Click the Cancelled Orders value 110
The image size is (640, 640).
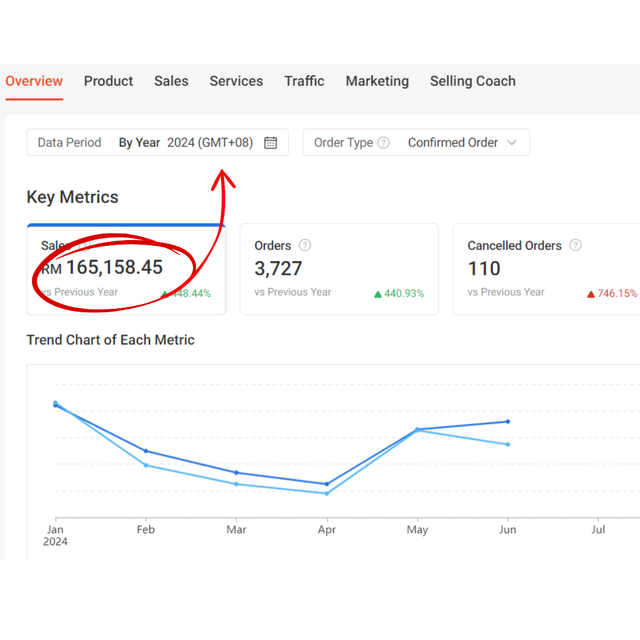[x=484, y=268]
